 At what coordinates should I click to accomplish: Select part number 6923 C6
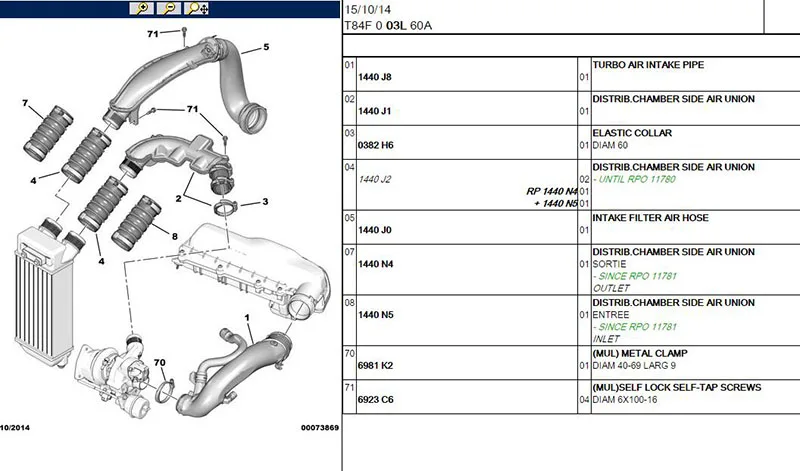376,400
